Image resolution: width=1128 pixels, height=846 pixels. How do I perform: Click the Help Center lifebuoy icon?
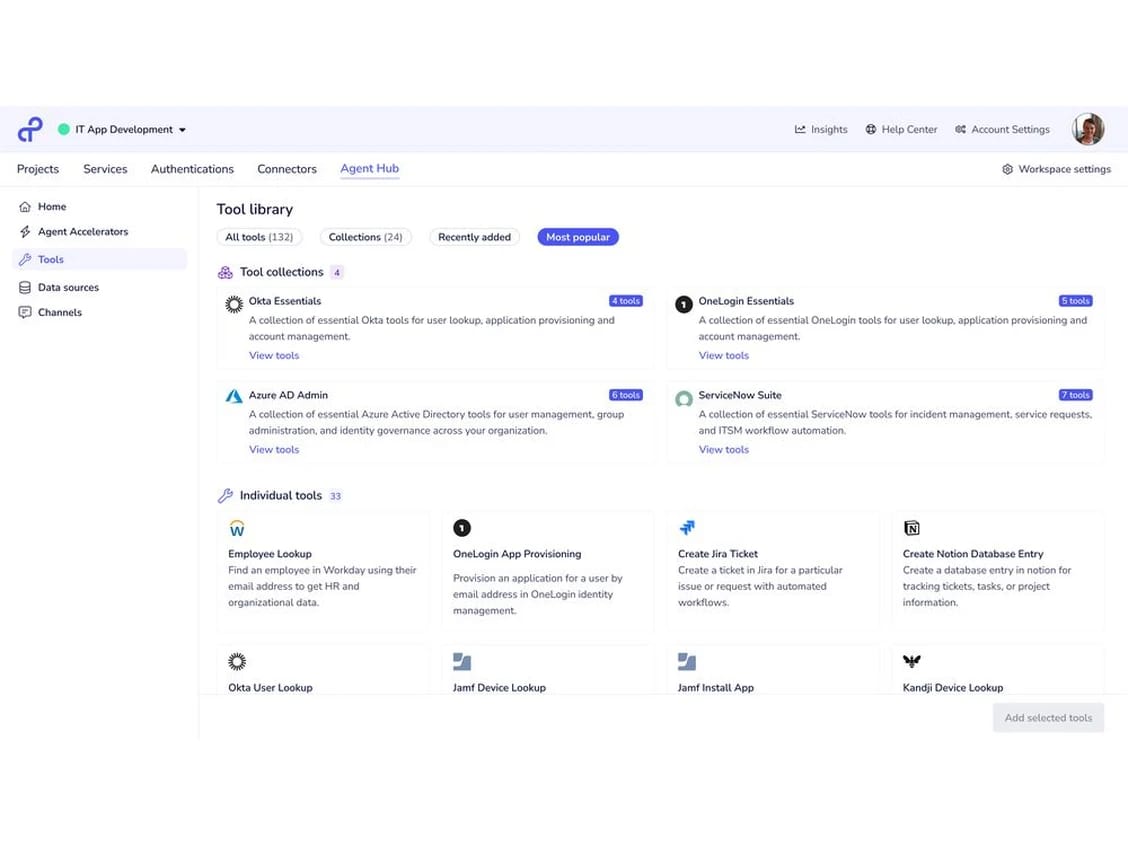[870, 129]
